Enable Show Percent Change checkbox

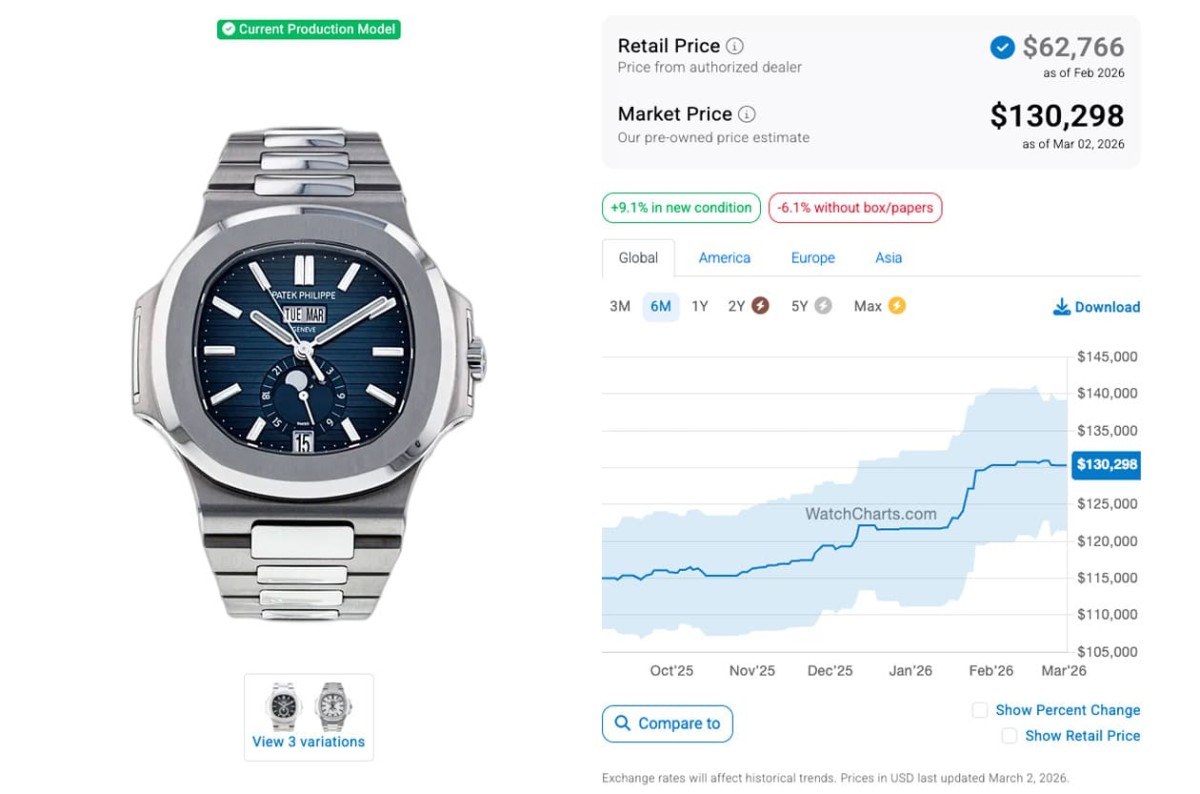(x=980, y=710)
